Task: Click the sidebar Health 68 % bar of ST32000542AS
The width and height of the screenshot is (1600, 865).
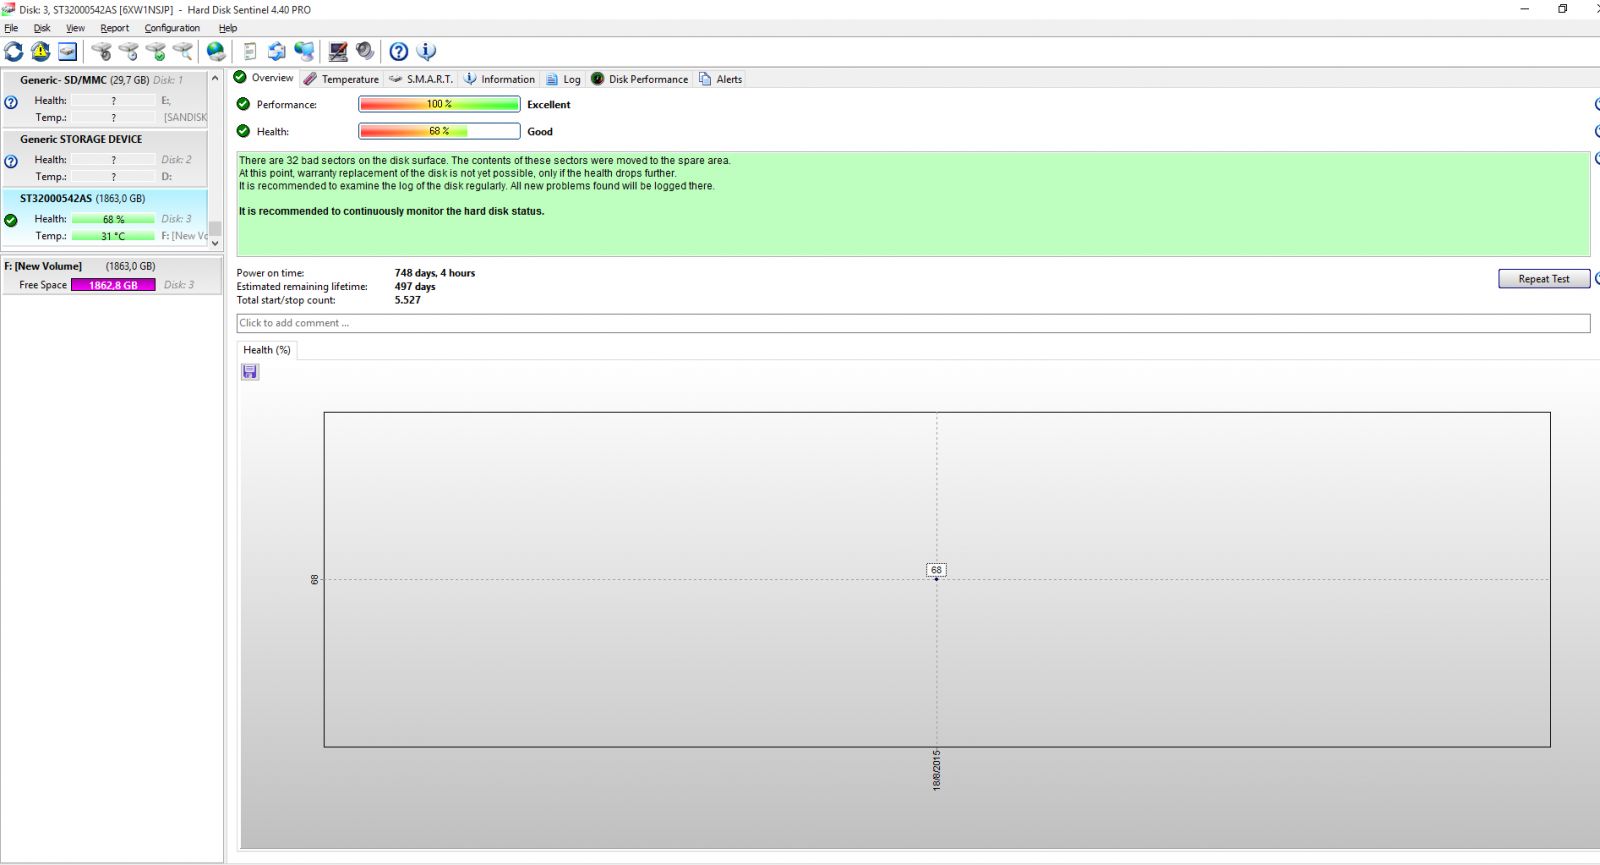Action: [113, 219]
